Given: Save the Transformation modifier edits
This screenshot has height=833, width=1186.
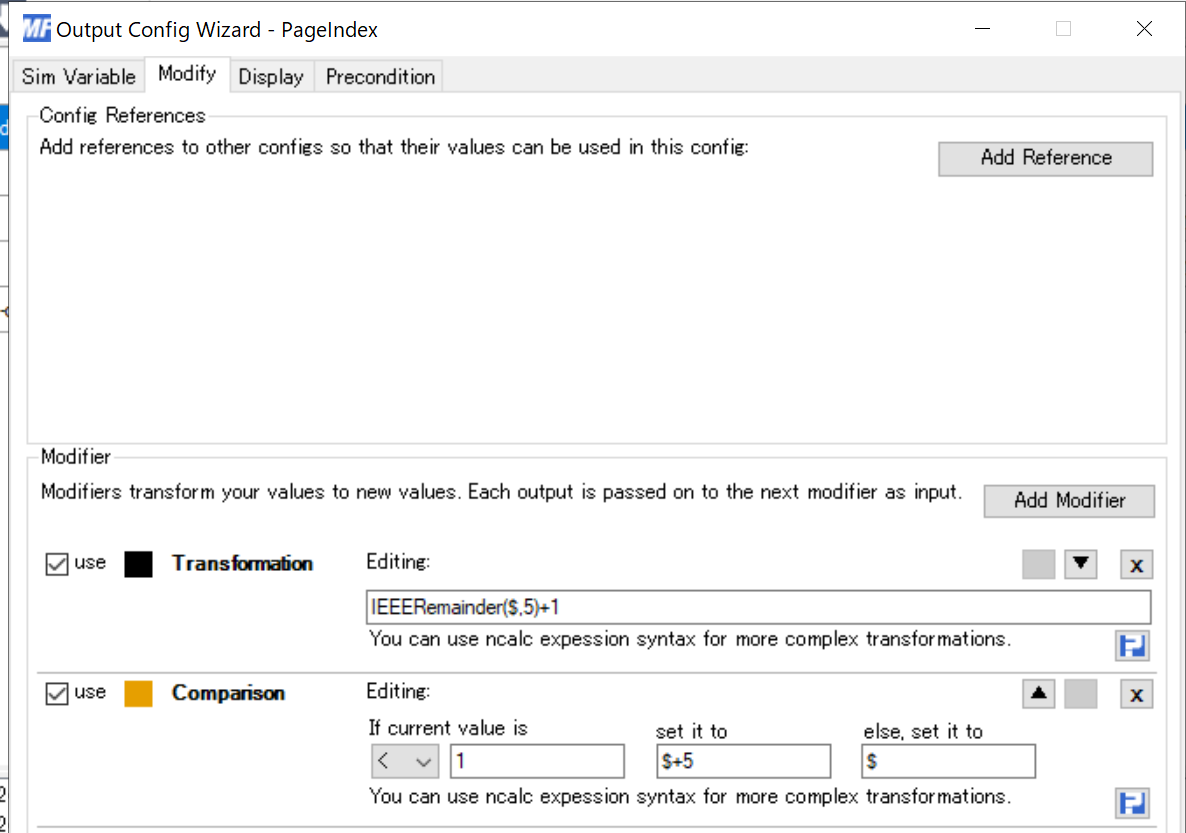Looking at the screenshot, I should tap(1132, 645).
